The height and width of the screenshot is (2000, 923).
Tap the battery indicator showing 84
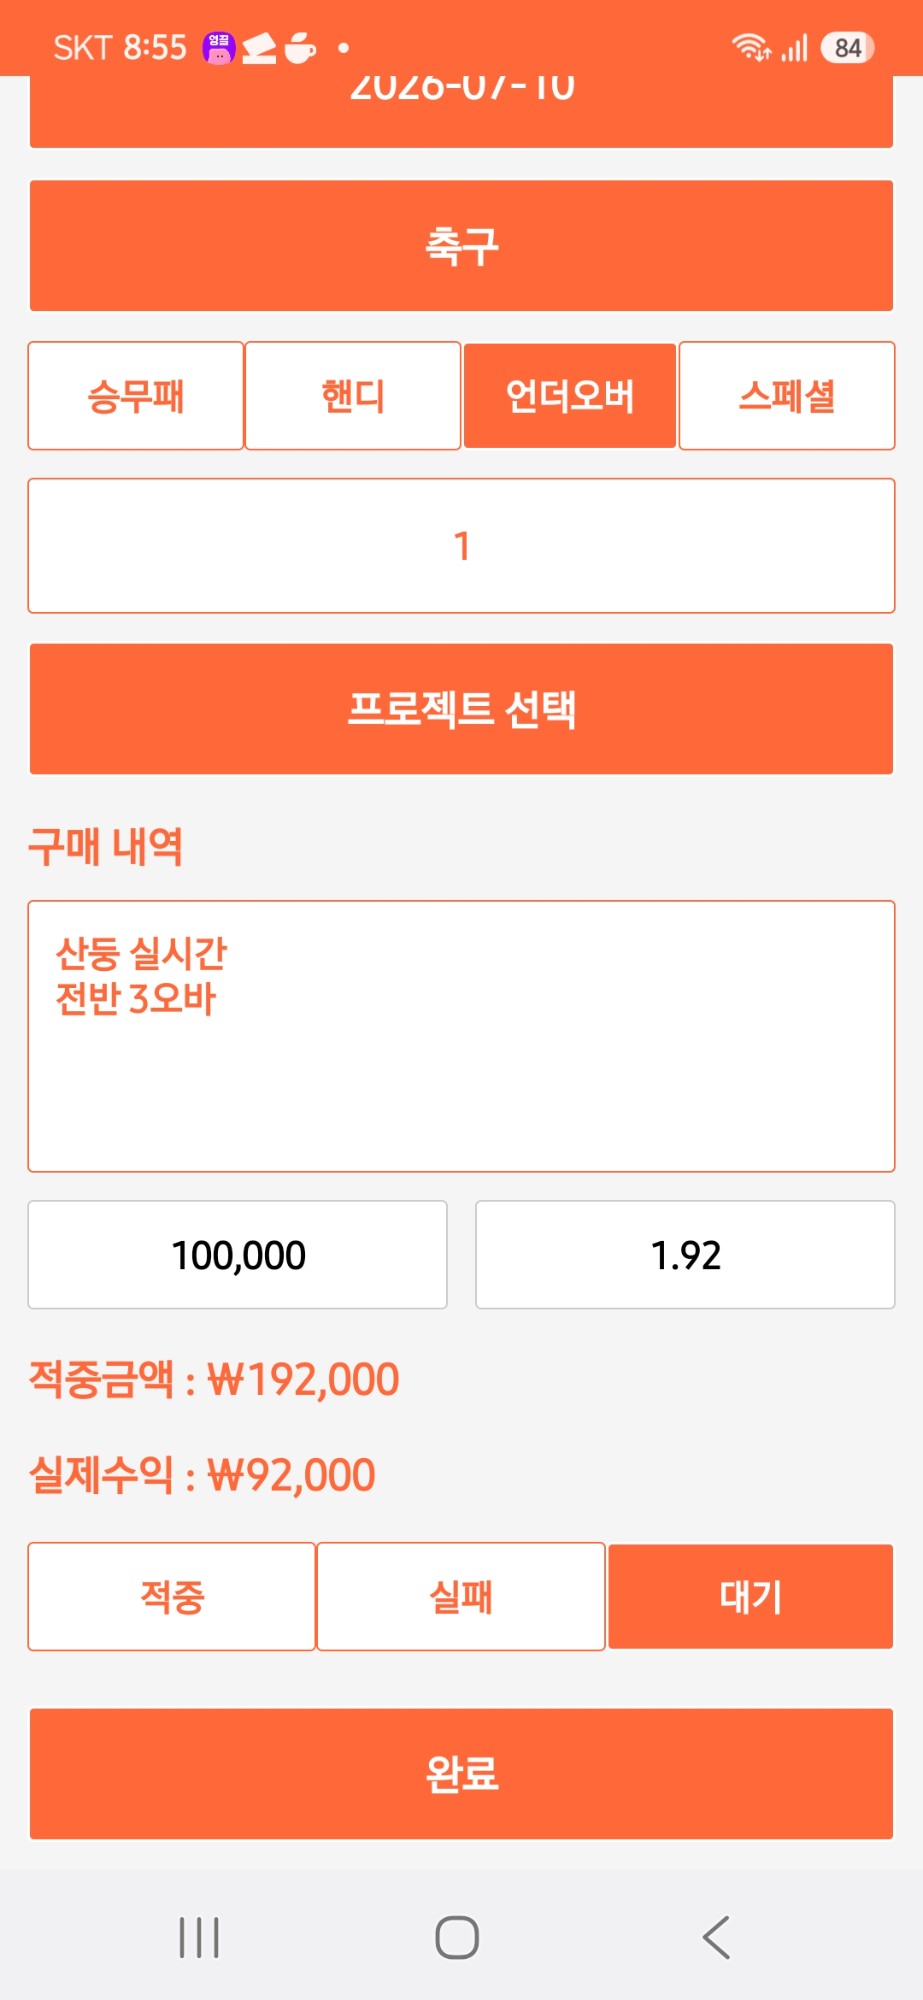coord(847,48)
